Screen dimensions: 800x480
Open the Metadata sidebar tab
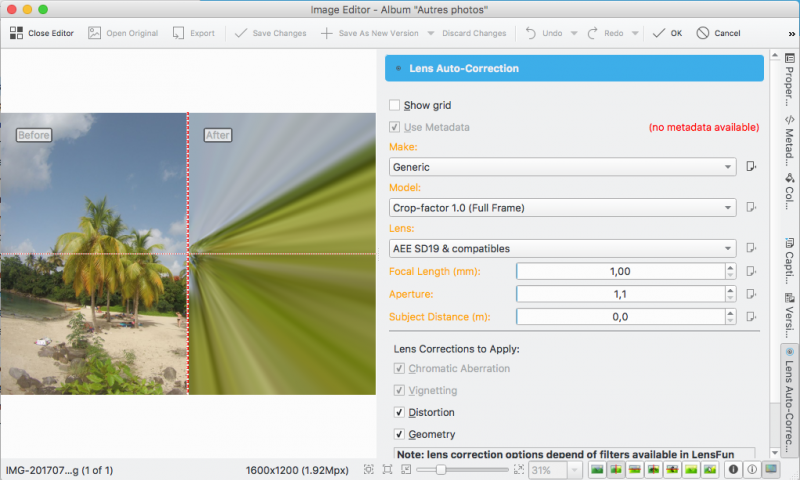click(x=789, y=141)
